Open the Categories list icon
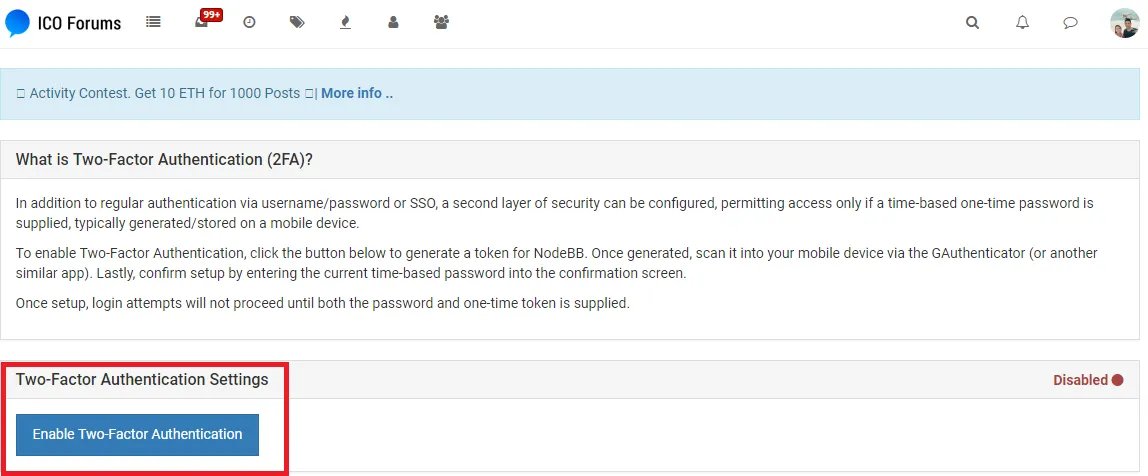 (x=153, y=23)
